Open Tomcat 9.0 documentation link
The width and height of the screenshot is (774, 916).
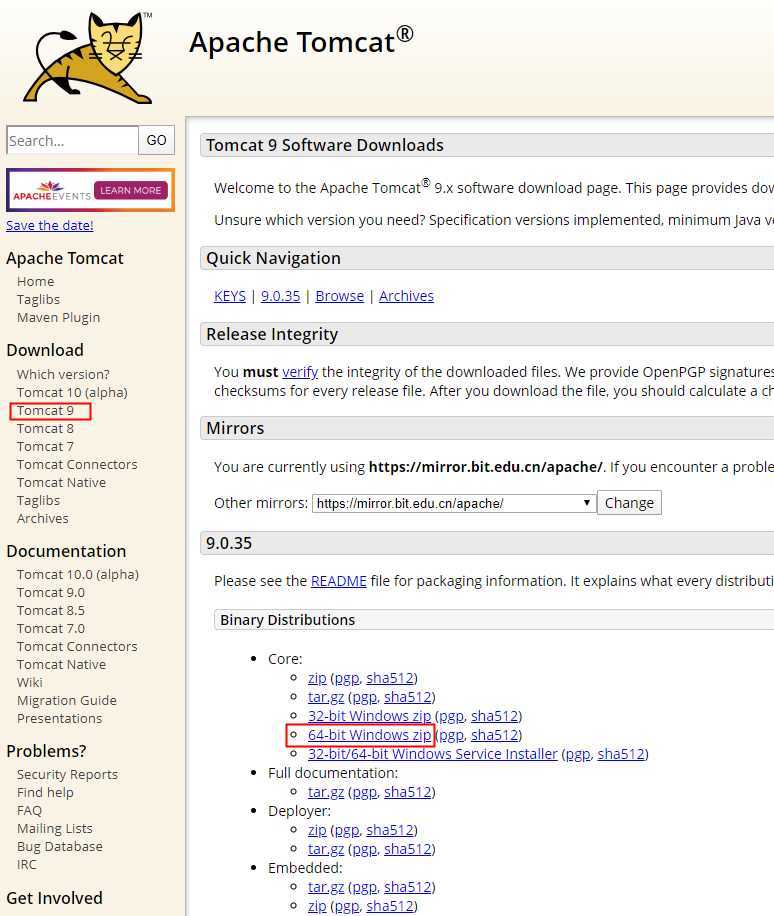tap(51, 593)
